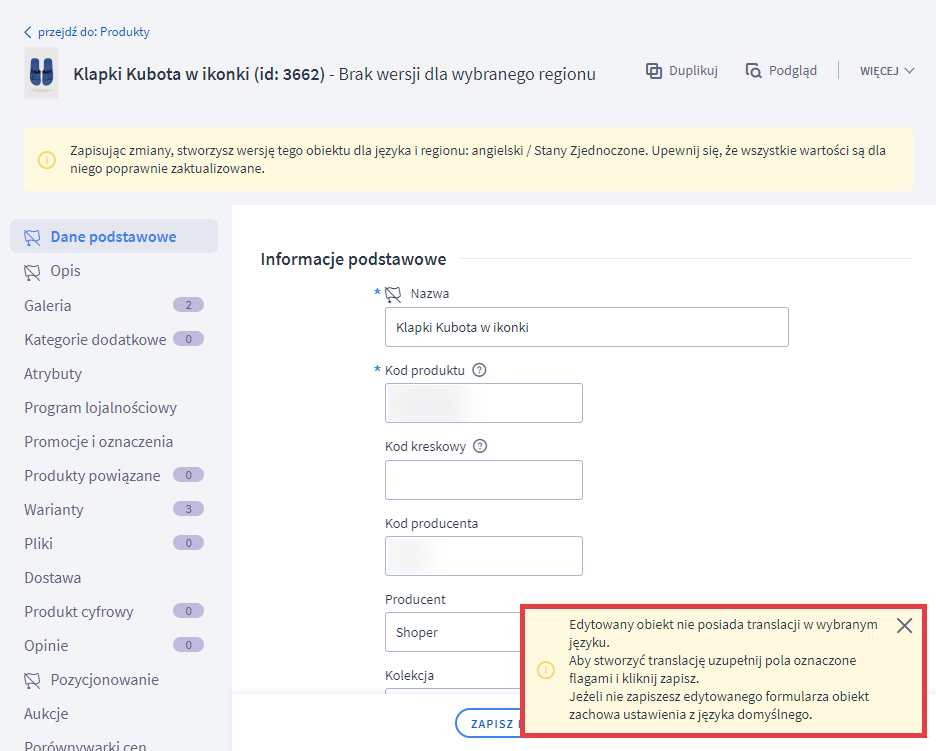Select Produkty powiązane in sidebar
The image size is (936, 751).
coord(92,476)
